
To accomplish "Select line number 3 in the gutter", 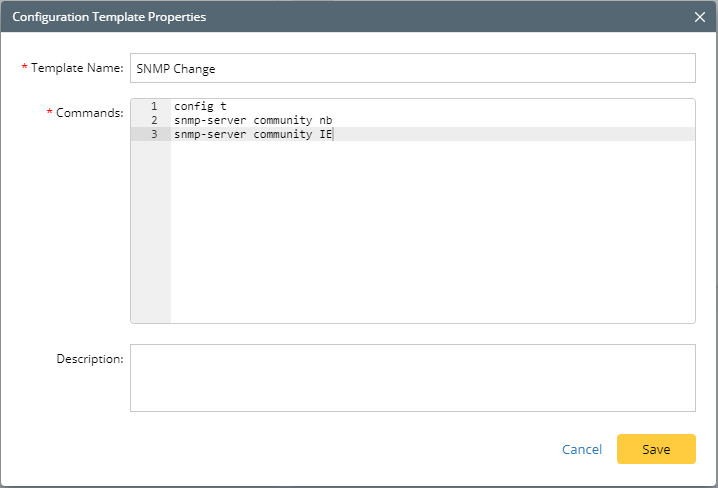I will tap(154, 134).
